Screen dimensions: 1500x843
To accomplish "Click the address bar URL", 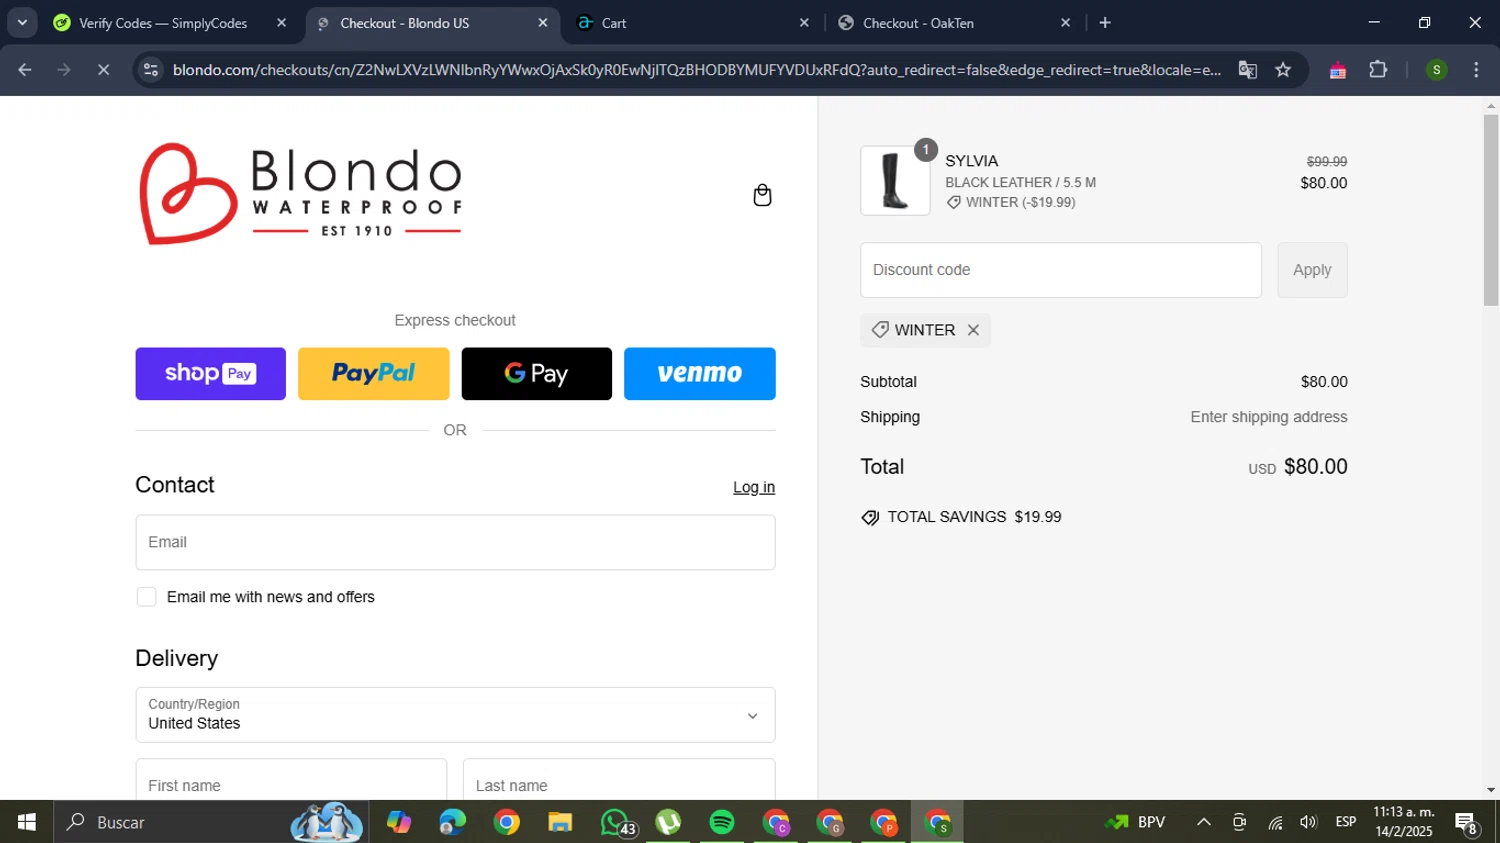I will coord(696,70).
